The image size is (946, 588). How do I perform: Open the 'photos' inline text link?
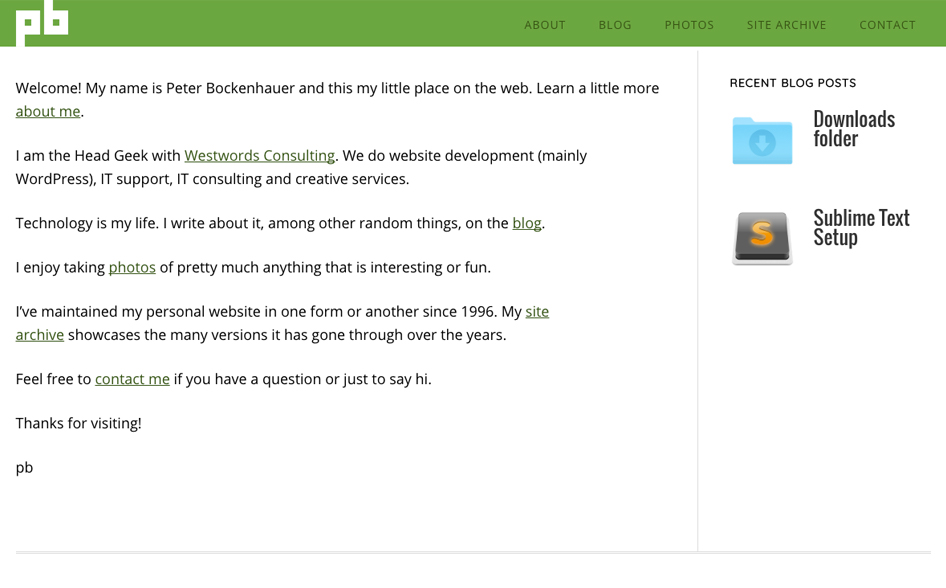pos(132,268)
